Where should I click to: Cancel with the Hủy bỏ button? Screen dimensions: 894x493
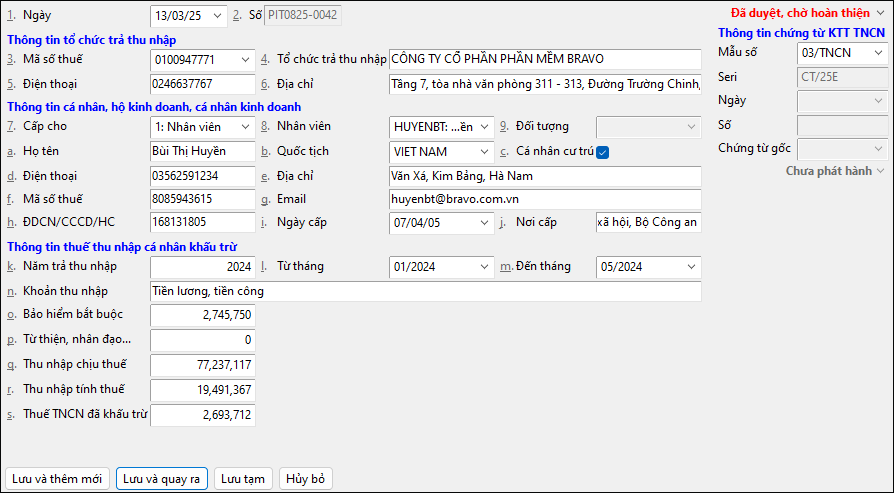click(x=305, y=479)
